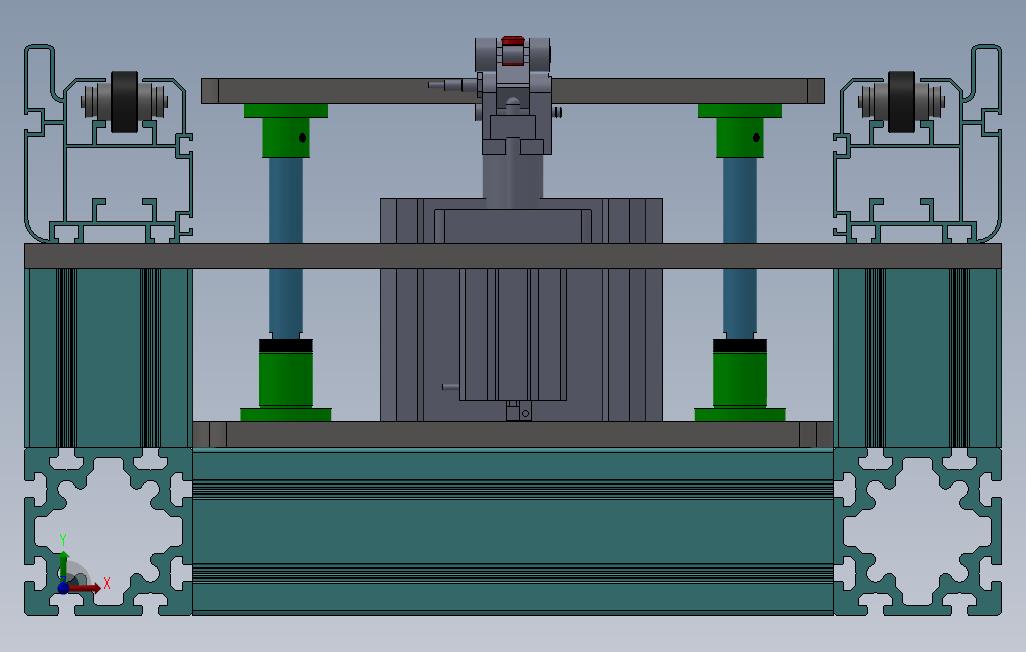Select the right teal vertical column
The width and height of the screenshot is (1026, 652).
tap(917, 358)
